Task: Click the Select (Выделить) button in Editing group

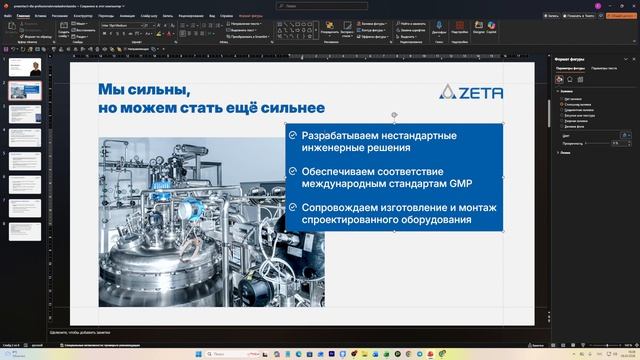Action: click(x=407, y=37)
